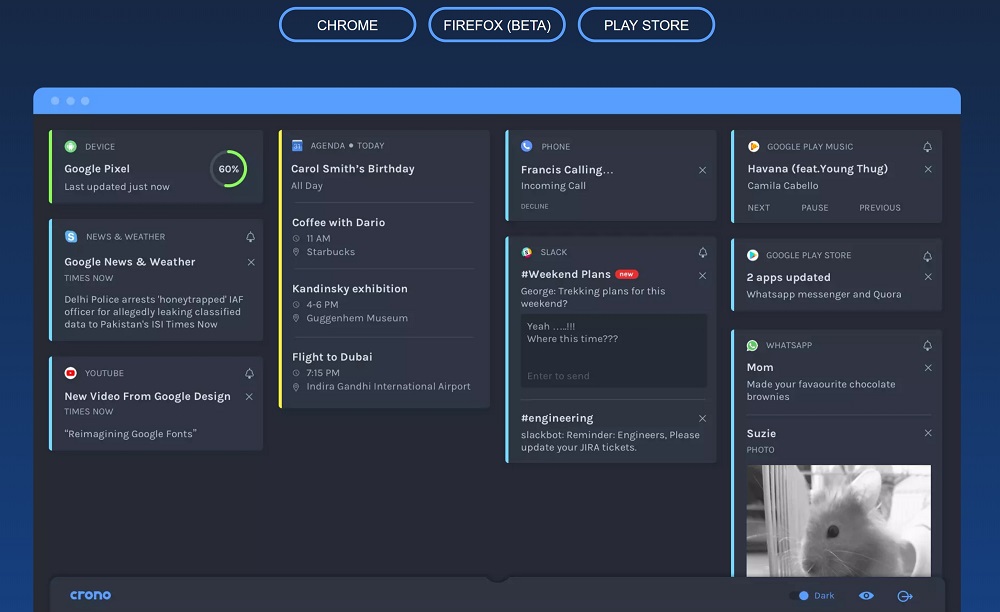Image resolution: width=1000 pixels, height=612 pixels.
Task: Click the Slack app icon
Action: tap(527, 252)
